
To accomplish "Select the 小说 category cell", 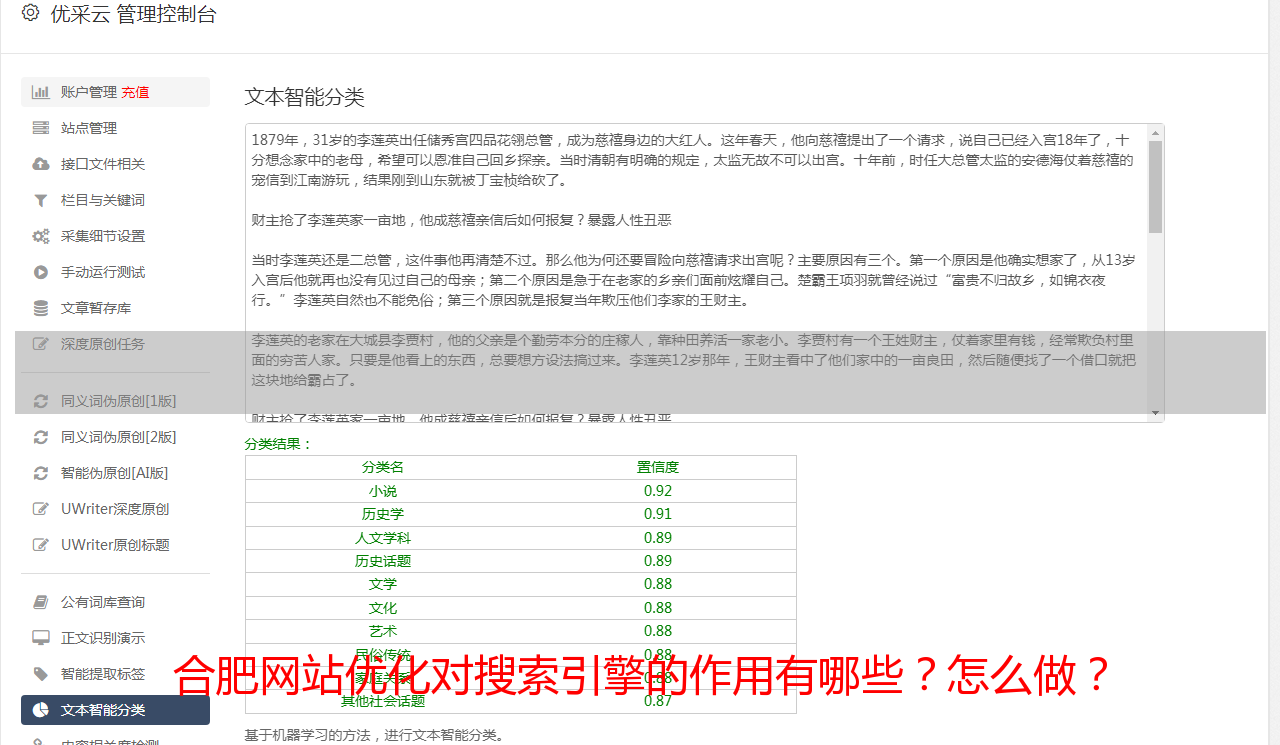I will tap(383, 491).
